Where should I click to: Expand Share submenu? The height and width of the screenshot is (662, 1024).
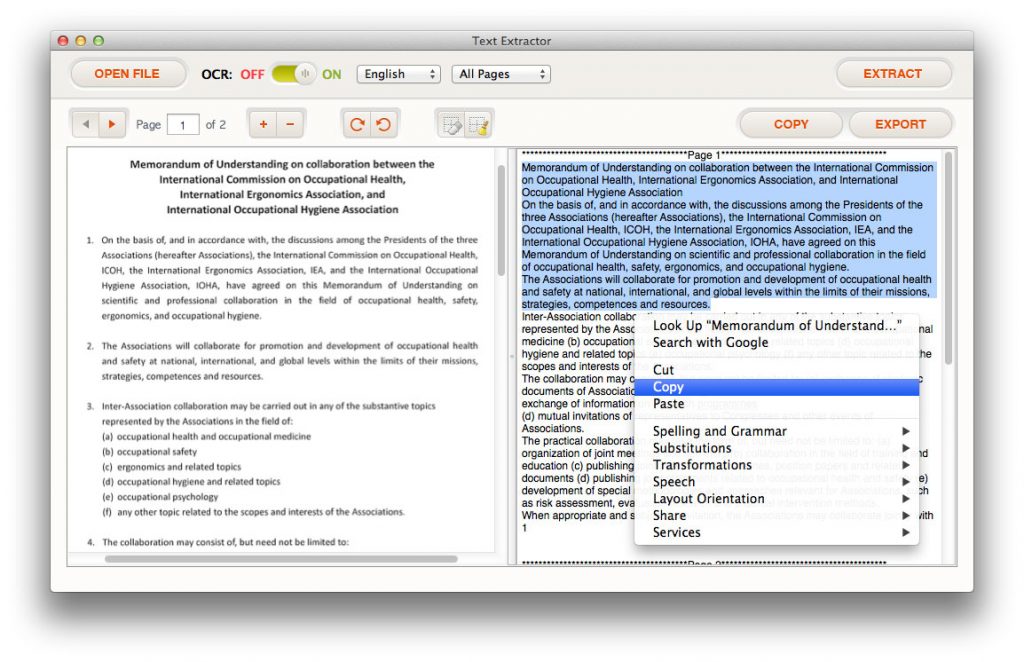click(x=776, y=516)
